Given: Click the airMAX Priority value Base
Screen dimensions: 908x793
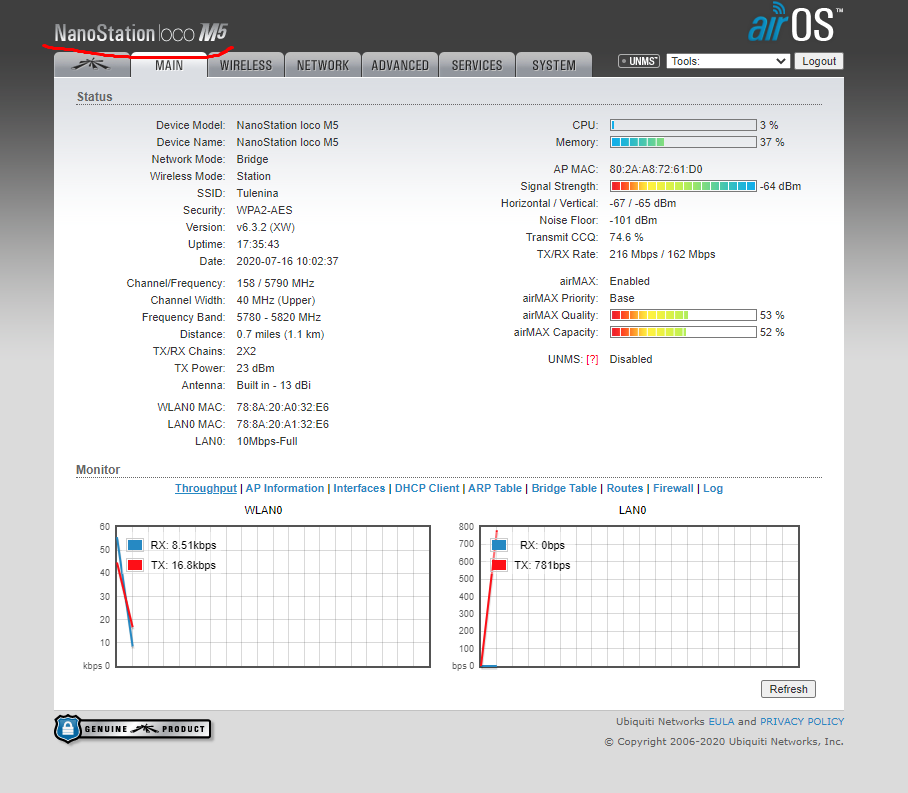Looking at the screenshot, I should (622, 298).
